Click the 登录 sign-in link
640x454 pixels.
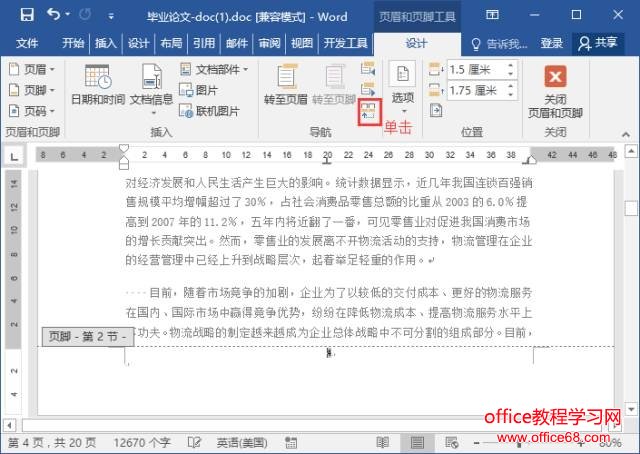tap(551, 43)
